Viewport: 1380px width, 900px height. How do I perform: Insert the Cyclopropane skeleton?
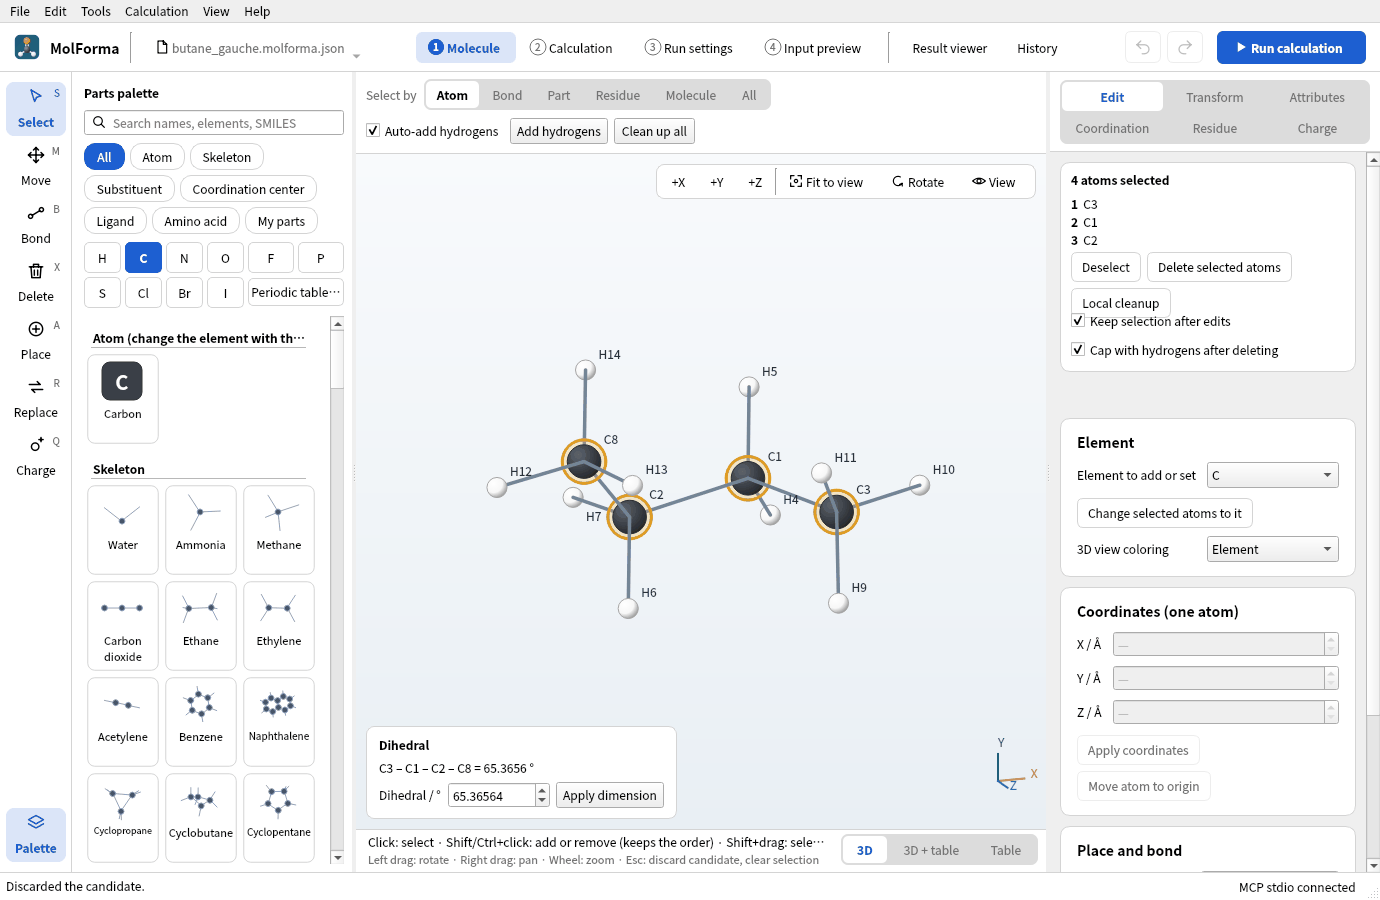click(x=123, y=817)
